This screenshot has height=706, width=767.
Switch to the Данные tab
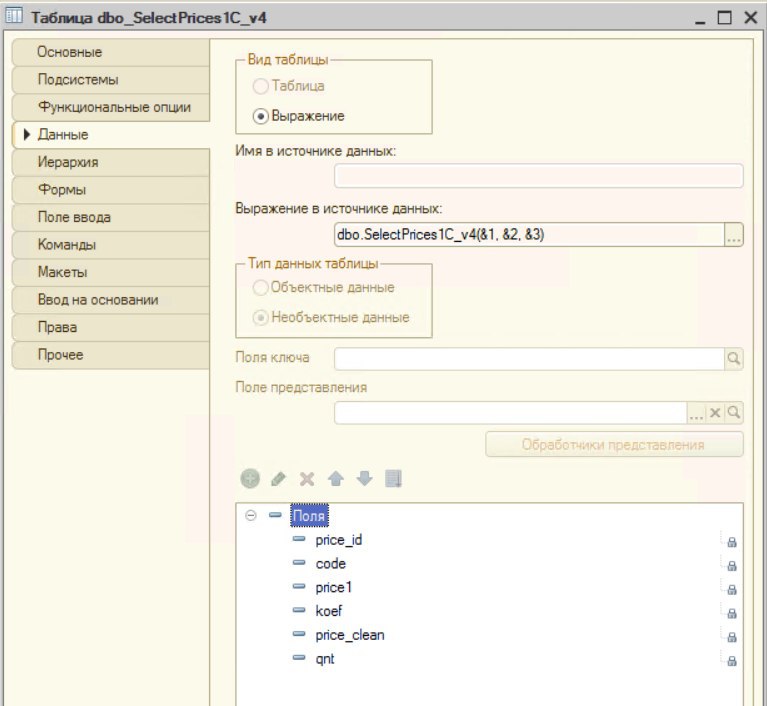(111, 135)
